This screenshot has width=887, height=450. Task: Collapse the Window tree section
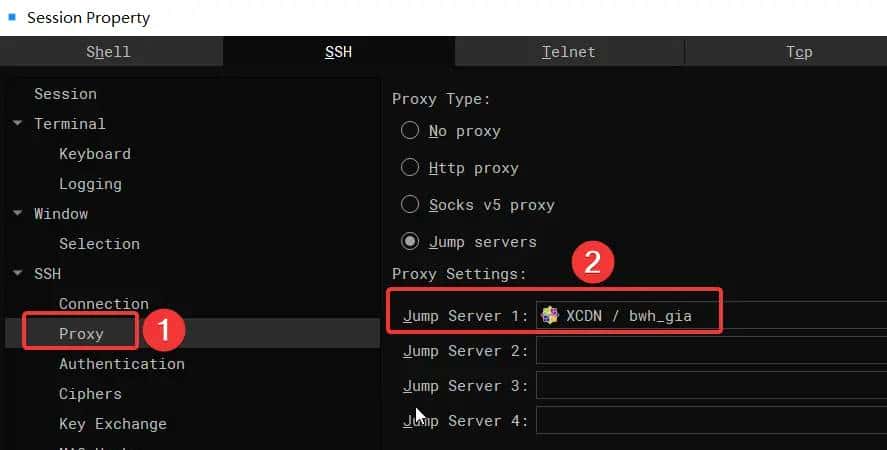tap(18, 214)
